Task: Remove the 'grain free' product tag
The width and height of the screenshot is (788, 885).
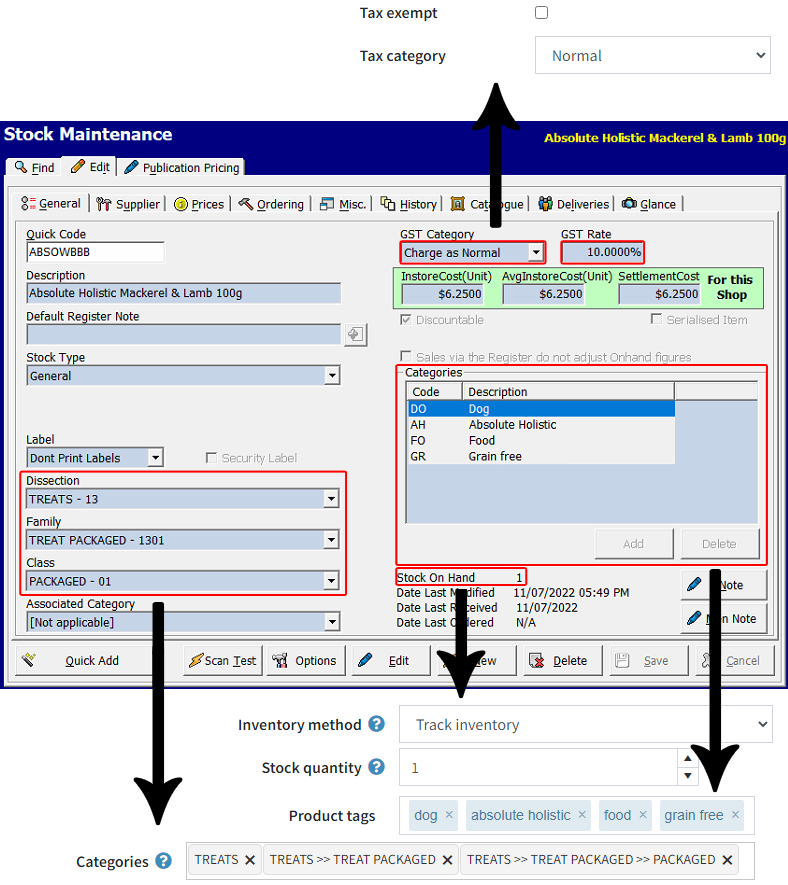Action: (x=736, y=815)
